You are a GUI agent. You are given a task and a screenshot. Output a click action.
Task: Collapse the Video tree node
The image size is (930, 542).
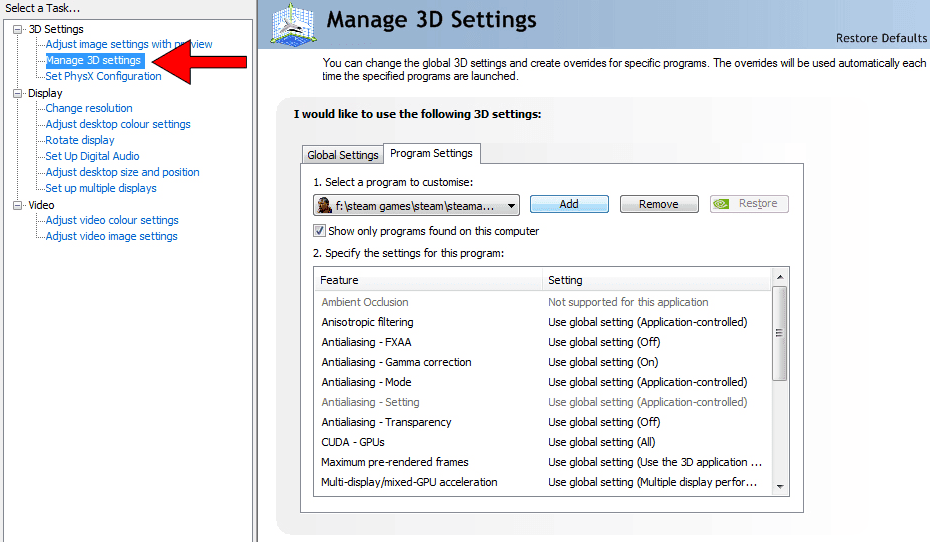(18, 205)
